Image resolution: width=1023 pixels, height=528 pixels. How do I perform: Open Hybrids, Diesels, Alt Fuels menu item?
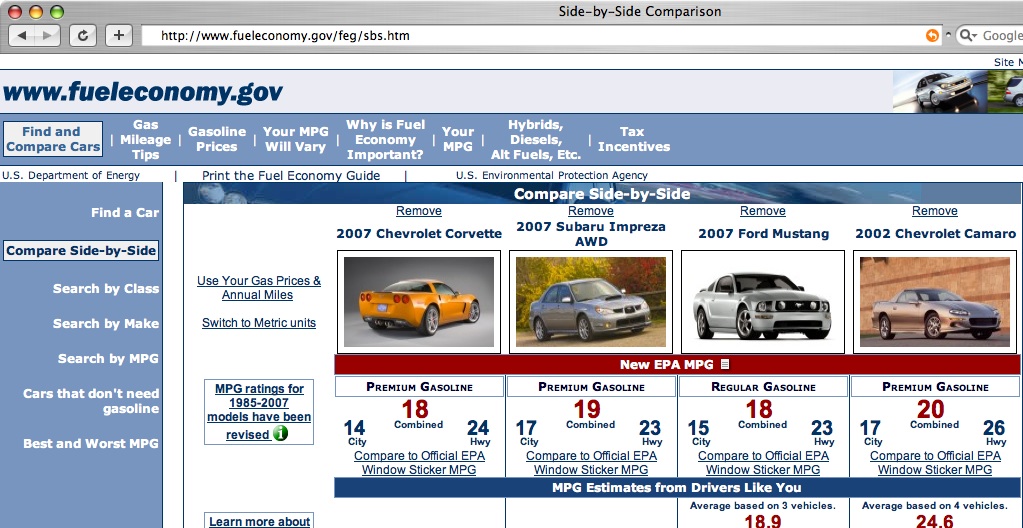point(536,139)
